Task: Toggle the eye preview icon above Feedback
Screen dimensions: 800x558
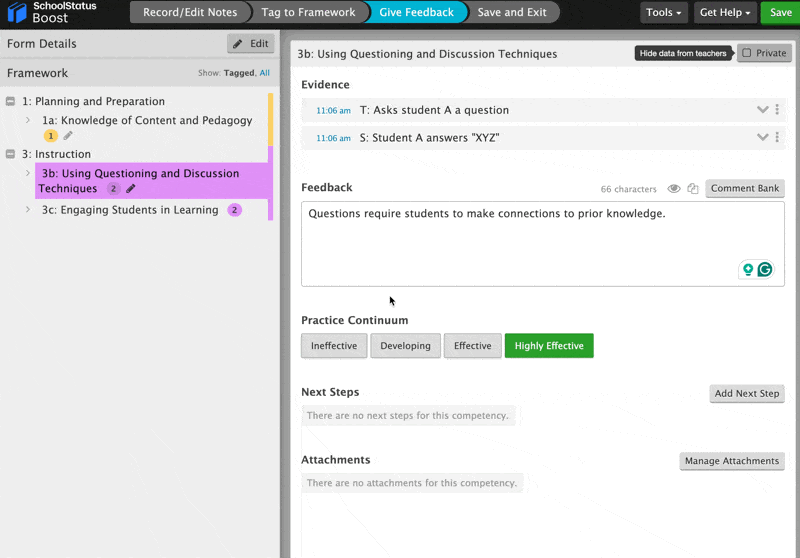Action: [x=674, y=189]
